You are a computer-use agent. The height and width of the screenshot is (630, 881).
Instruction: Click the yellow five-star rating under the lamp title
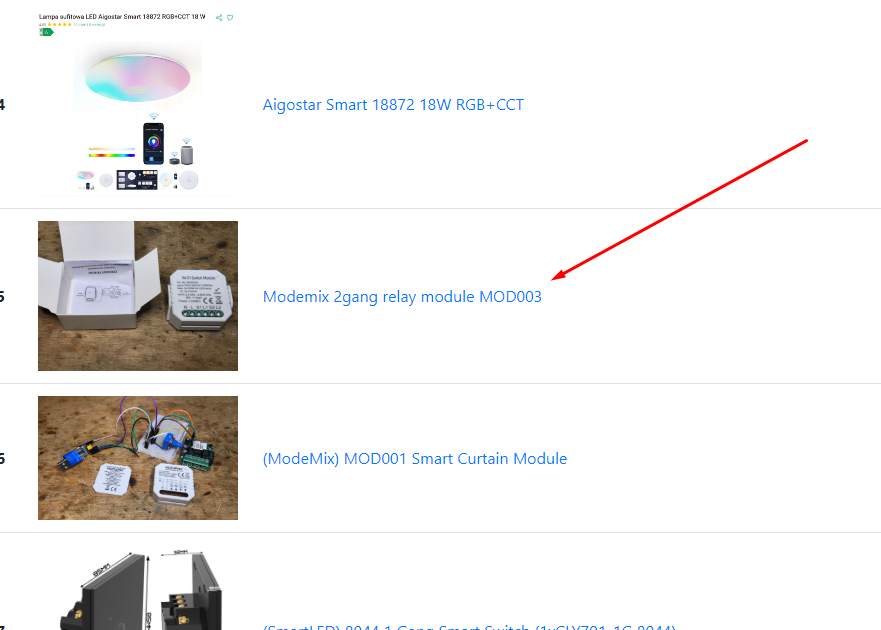pyautogui.click(x=60, y=25)
